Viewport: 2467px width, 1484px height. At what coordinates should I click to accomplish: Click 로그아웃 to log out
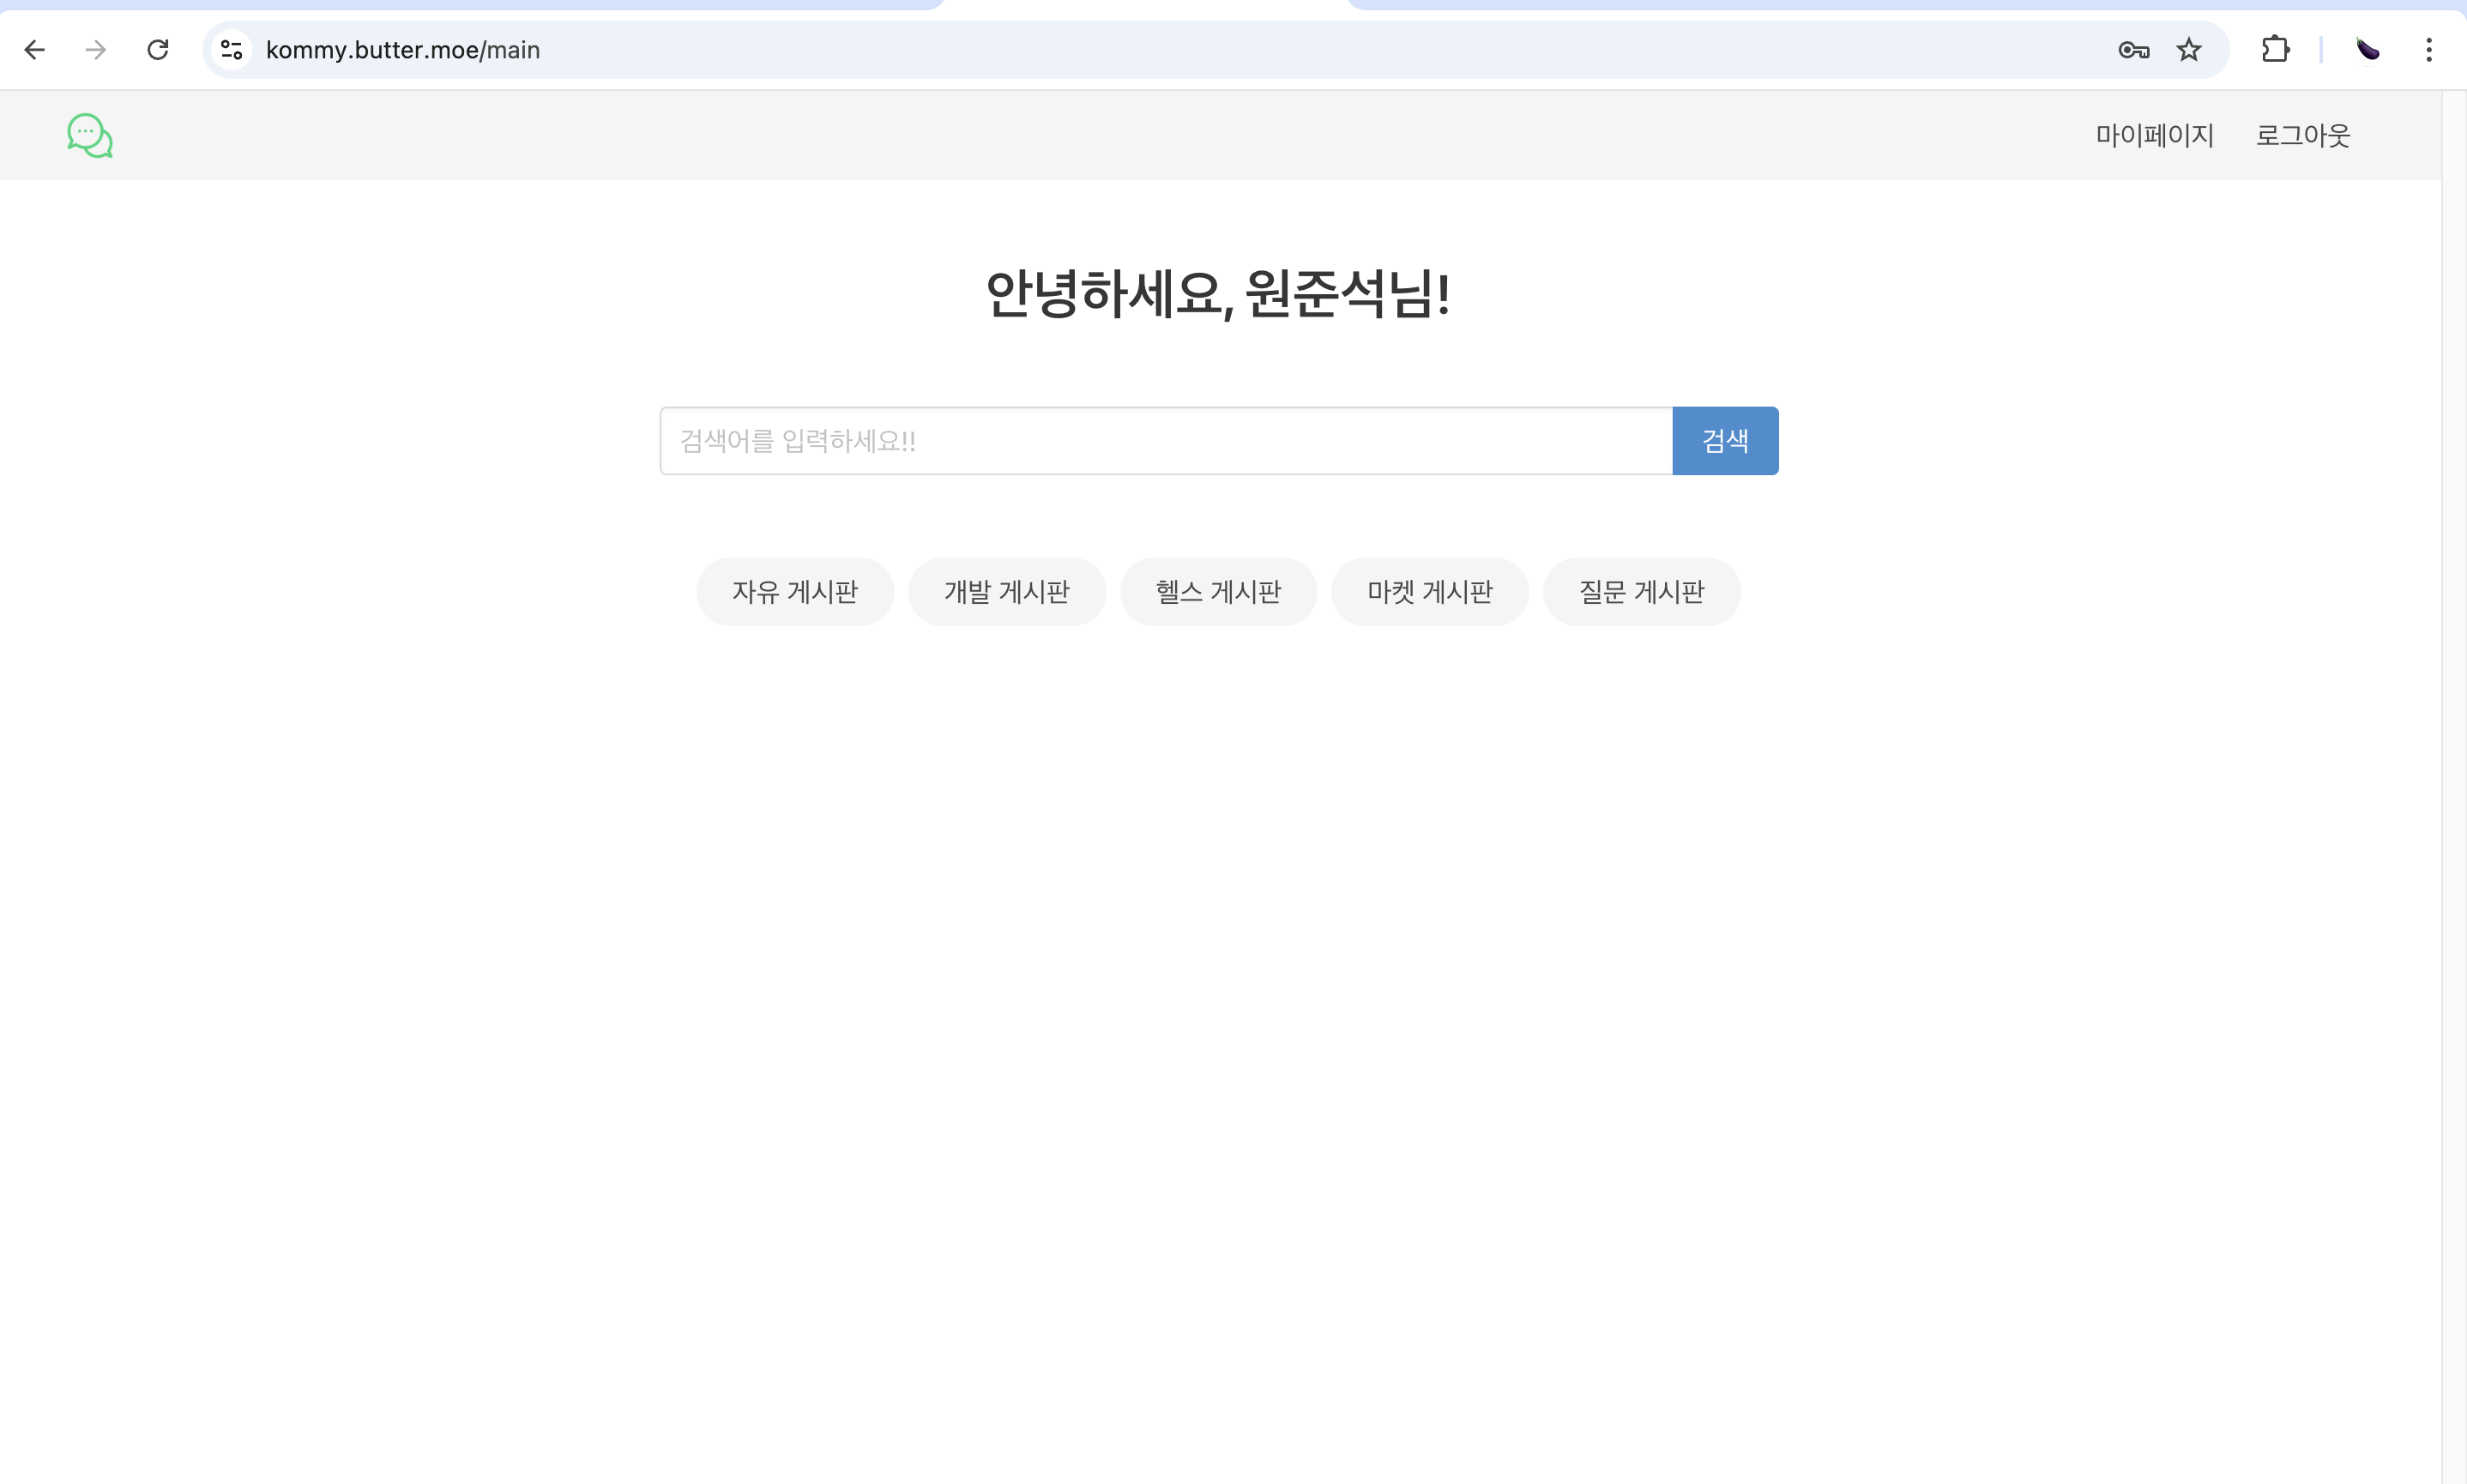click(2302, 136)
